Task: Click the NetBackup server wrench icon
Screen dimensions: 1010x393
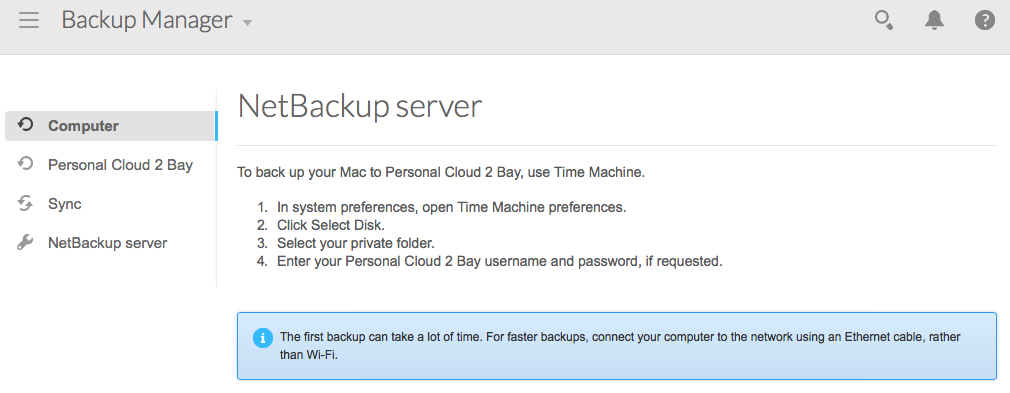Action: 25,243
